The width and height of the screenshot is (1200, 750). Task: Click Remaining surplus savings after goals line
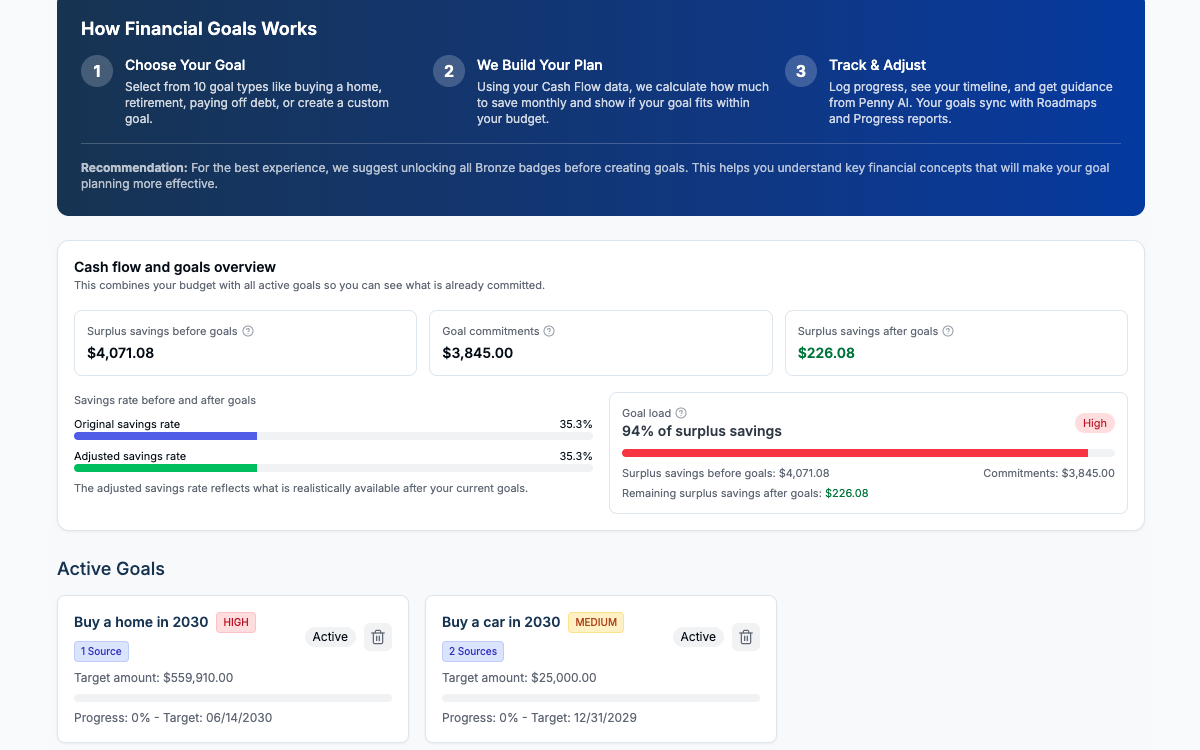(745, 493)
